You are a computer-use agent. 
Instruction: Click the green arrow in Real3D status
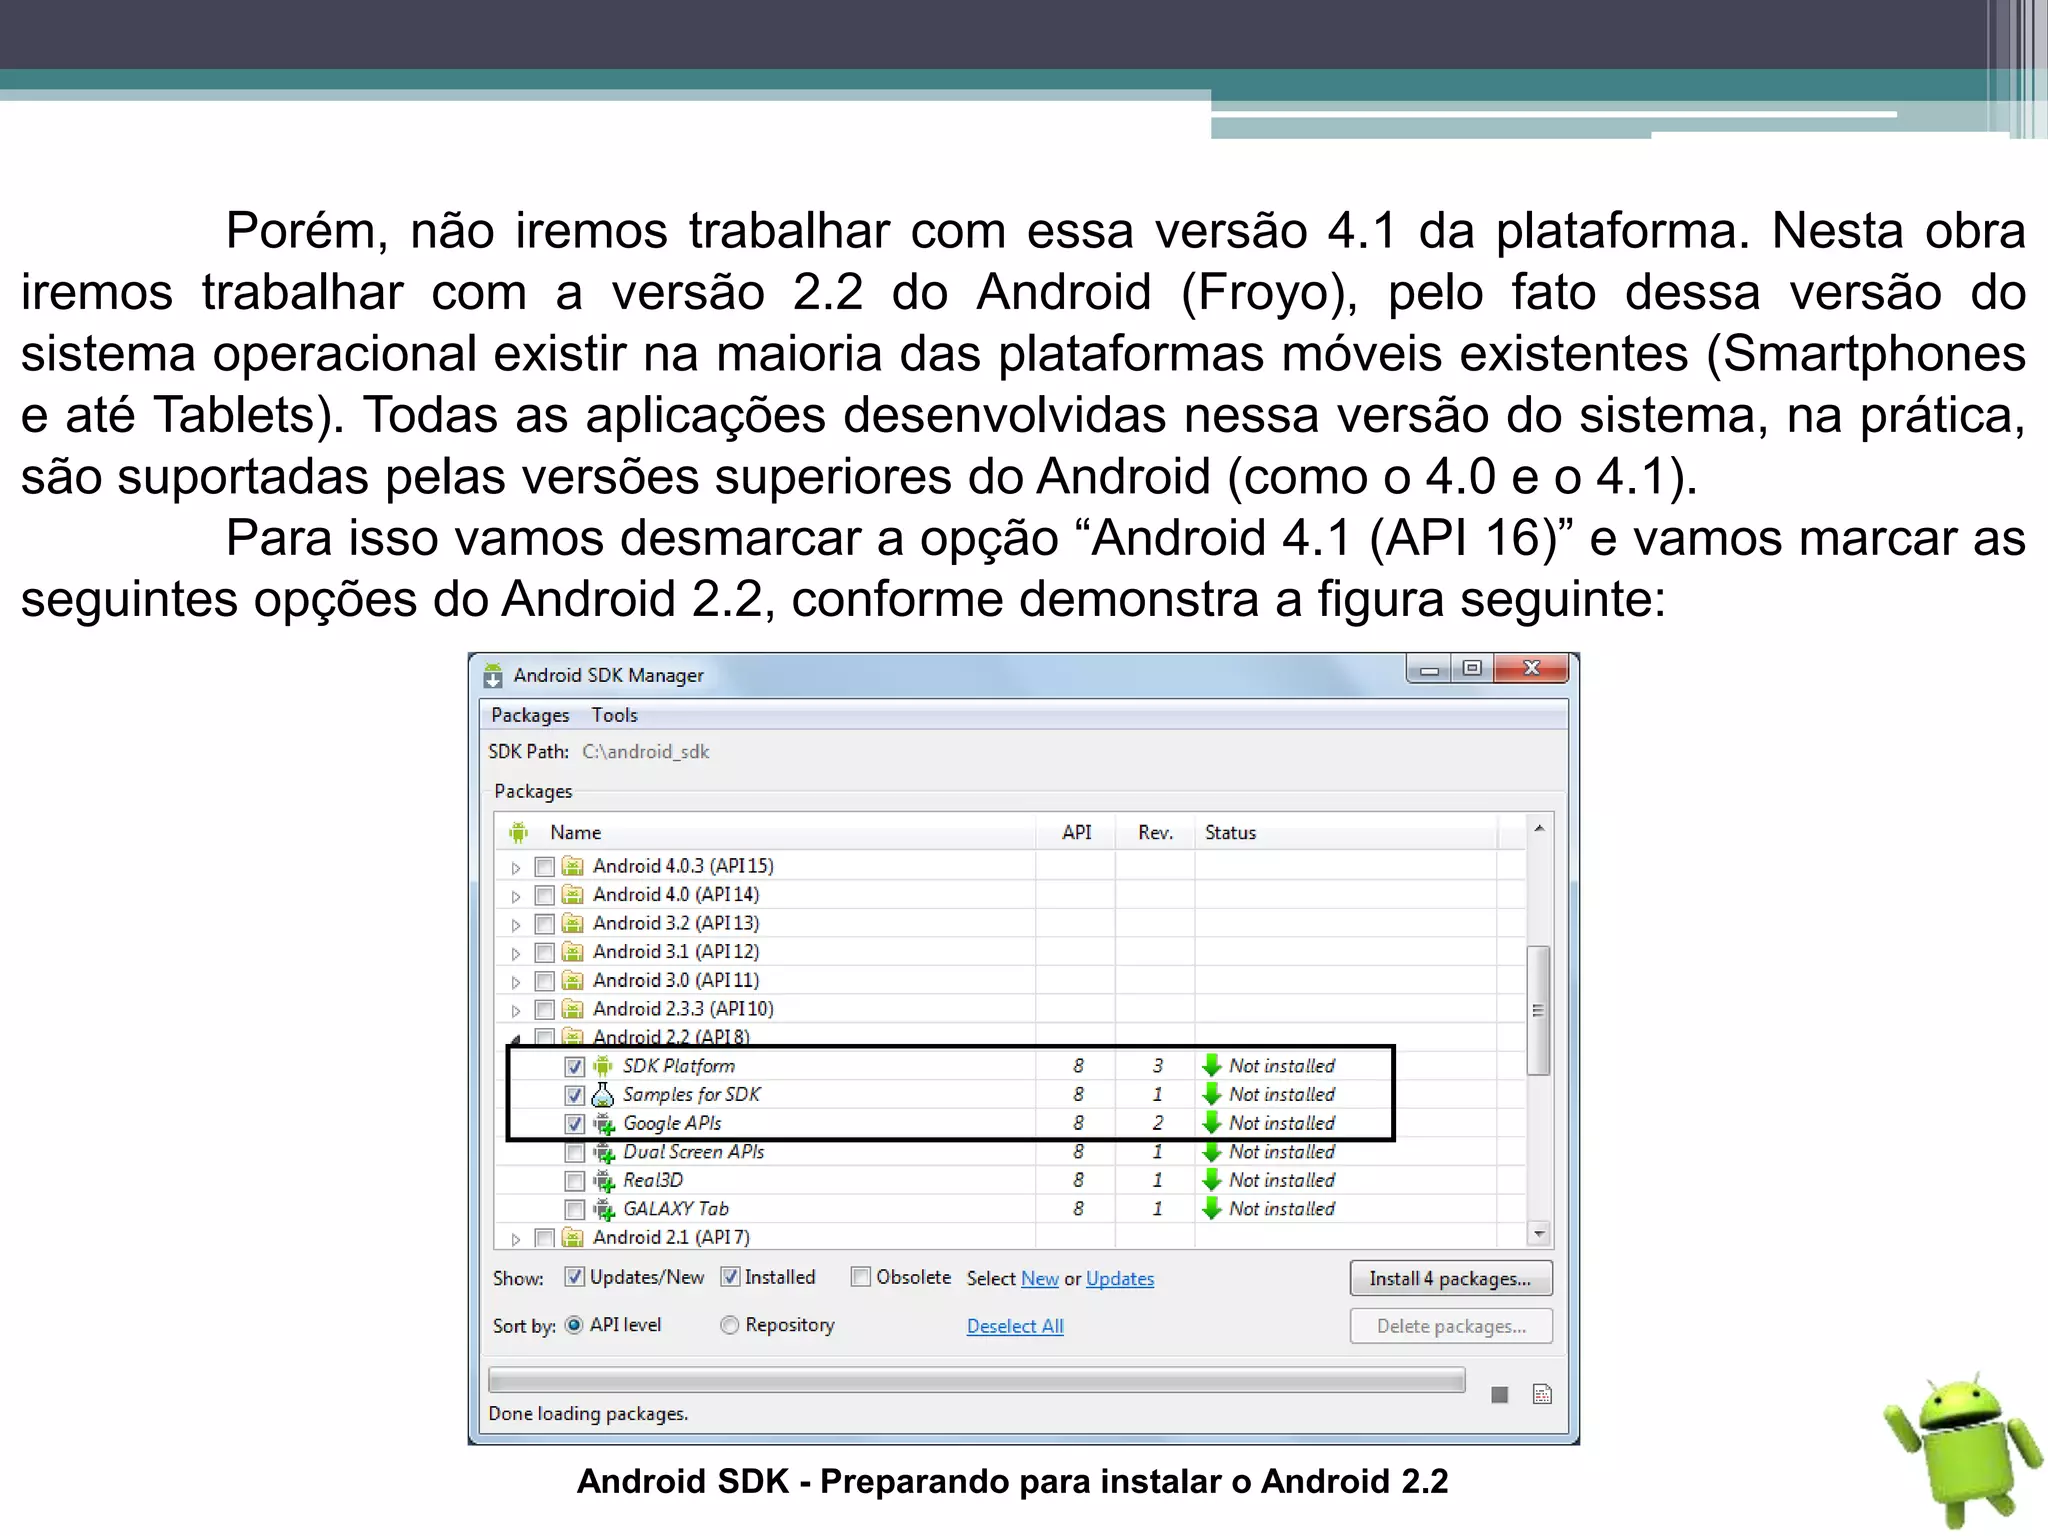(x=1212, y=1181)
